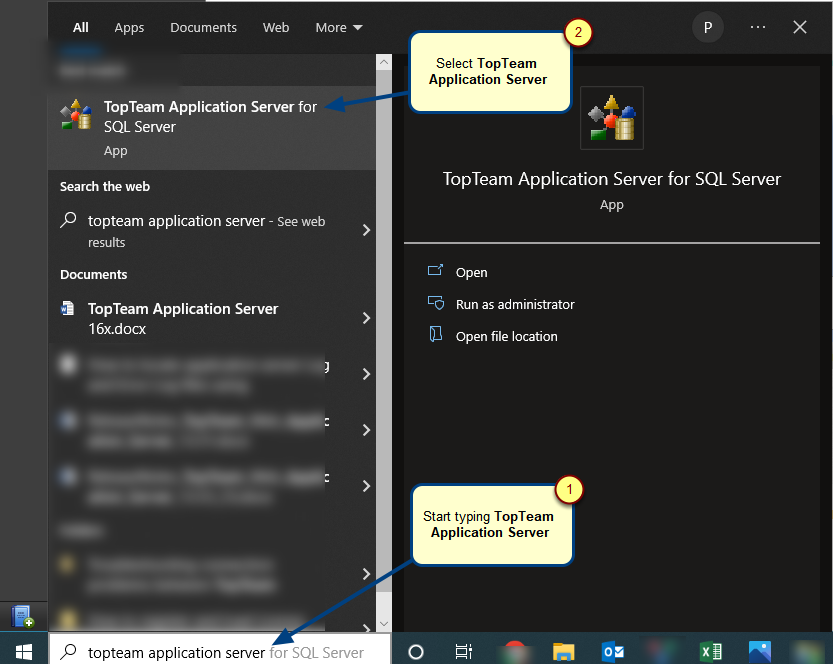Click the web search magnifier icon

tap(68, 220)
